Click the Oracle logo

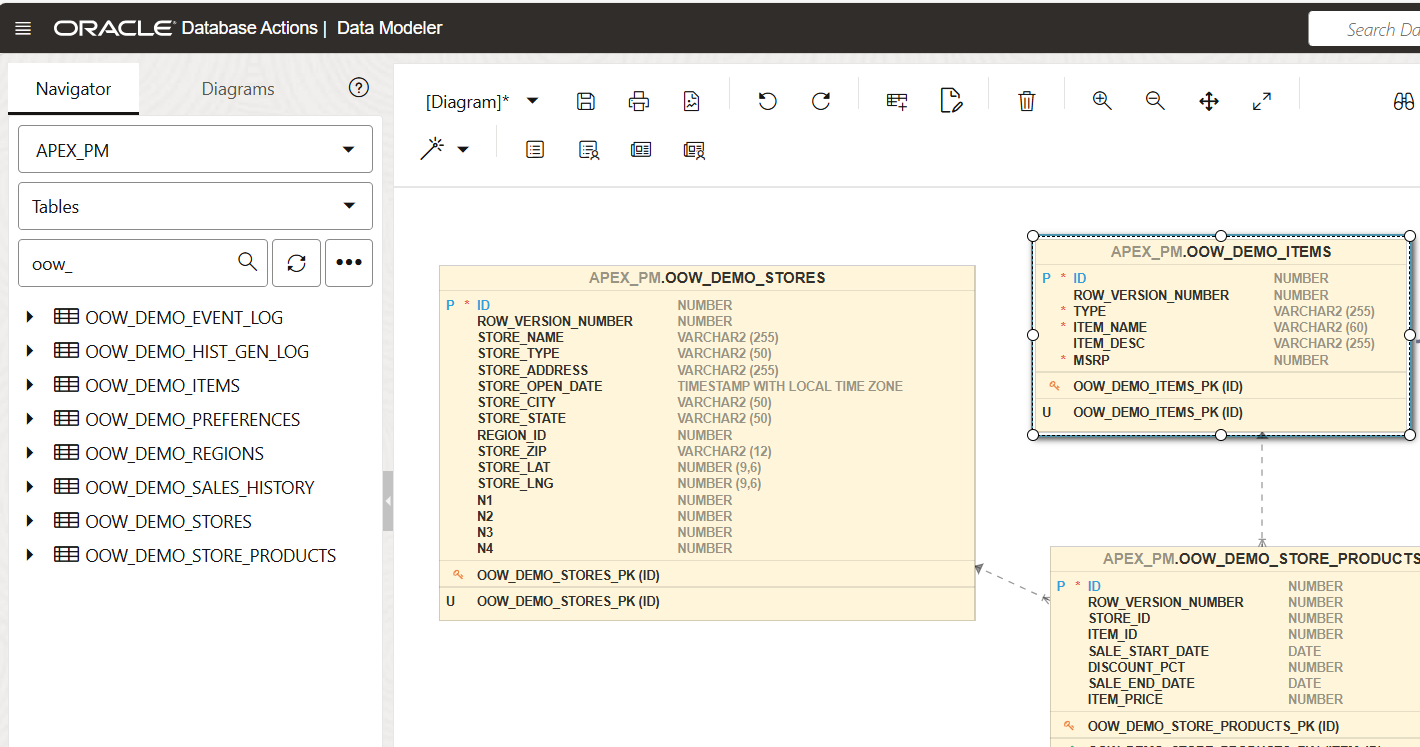pyautogui.click(x=114, y=28)
